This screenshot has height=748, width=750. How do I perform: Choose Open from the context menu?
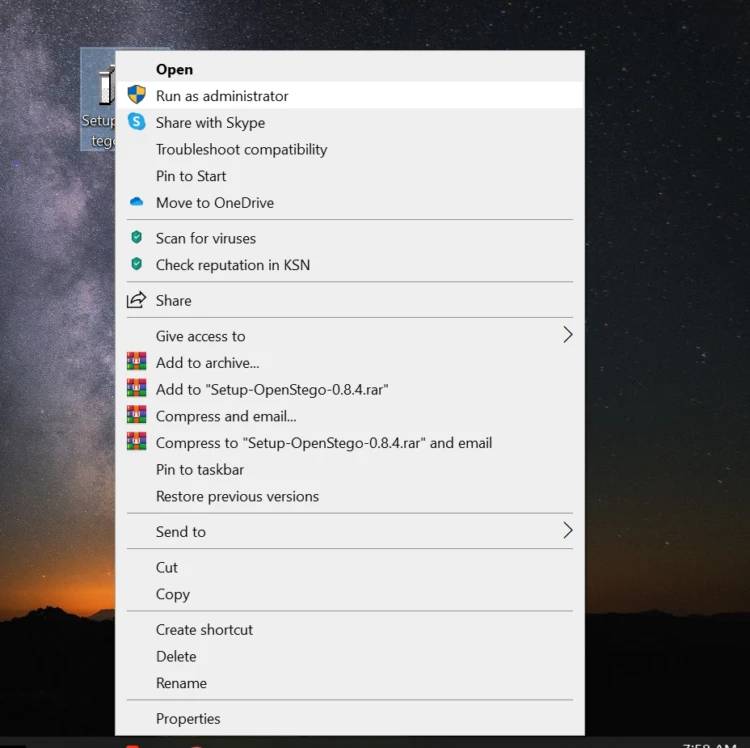(174, 69)
